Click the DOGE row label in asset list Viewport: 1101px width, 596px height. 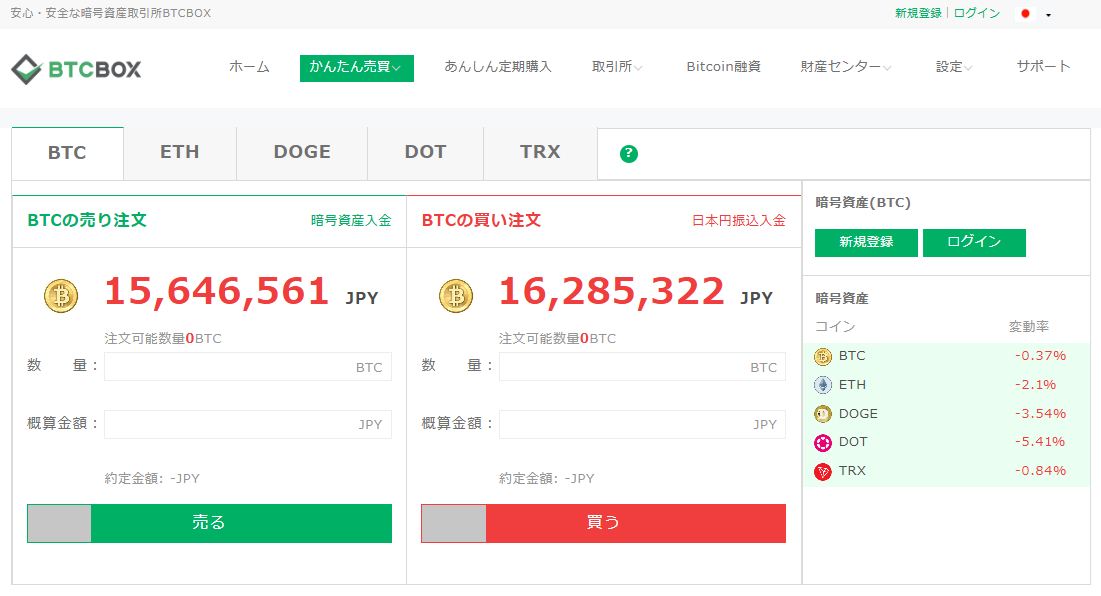858,413
